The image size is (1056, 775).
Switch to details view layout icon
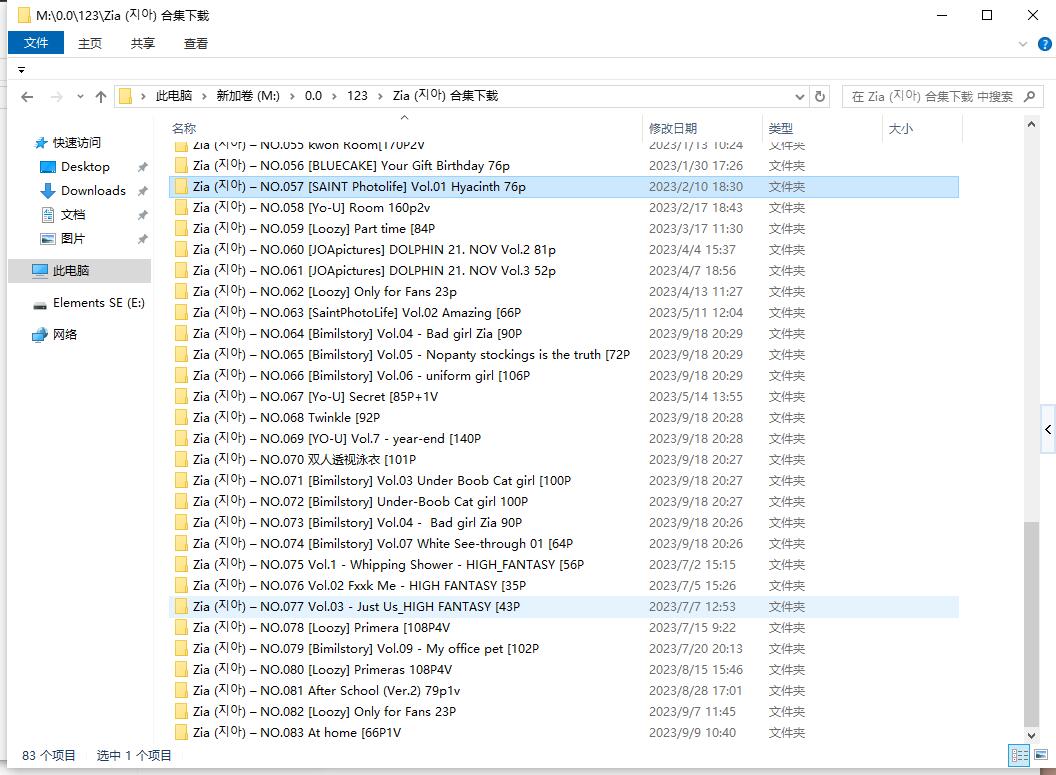click(x=1018, y=756)
